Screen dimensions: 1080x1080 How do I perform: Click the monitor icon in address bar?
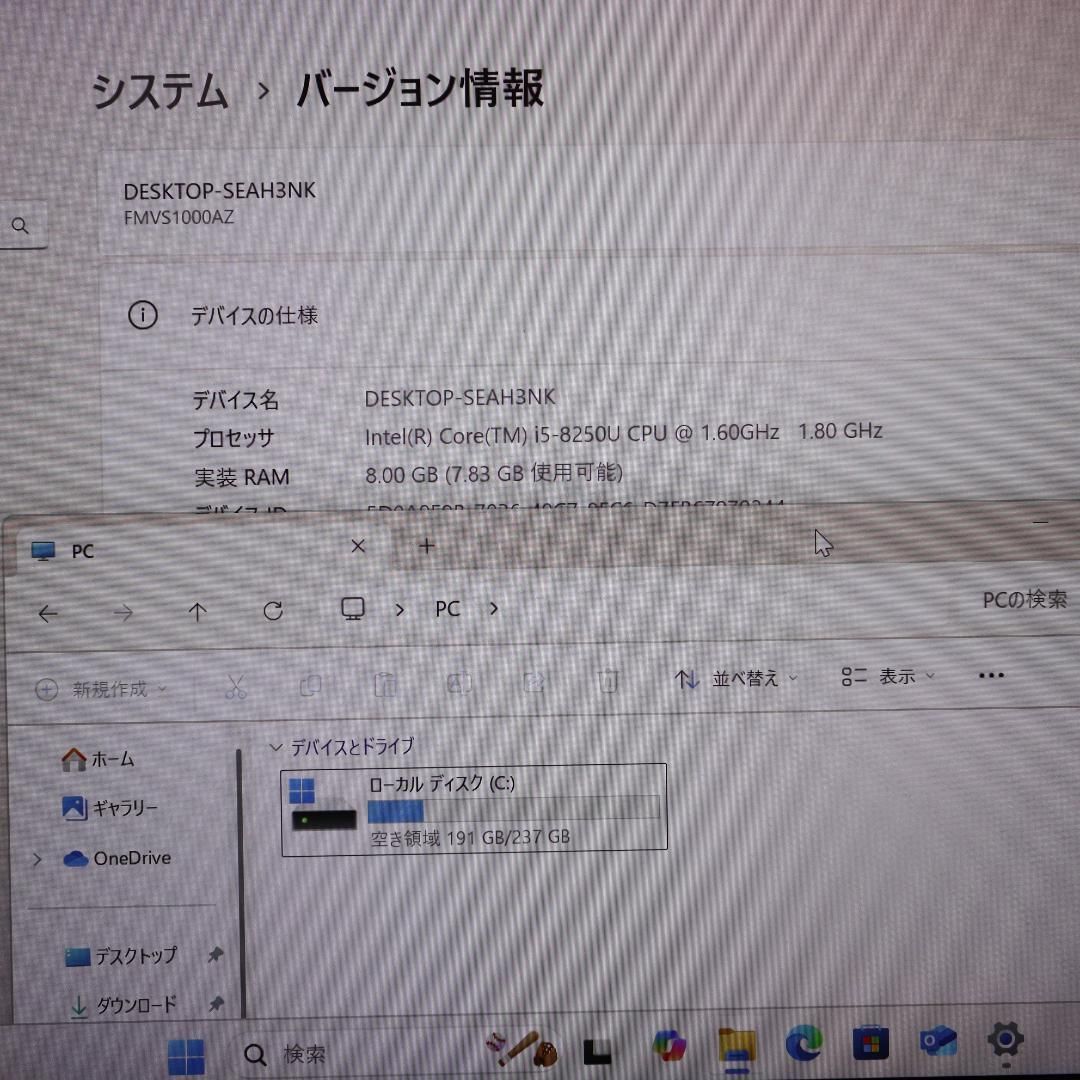pos(352,609)
